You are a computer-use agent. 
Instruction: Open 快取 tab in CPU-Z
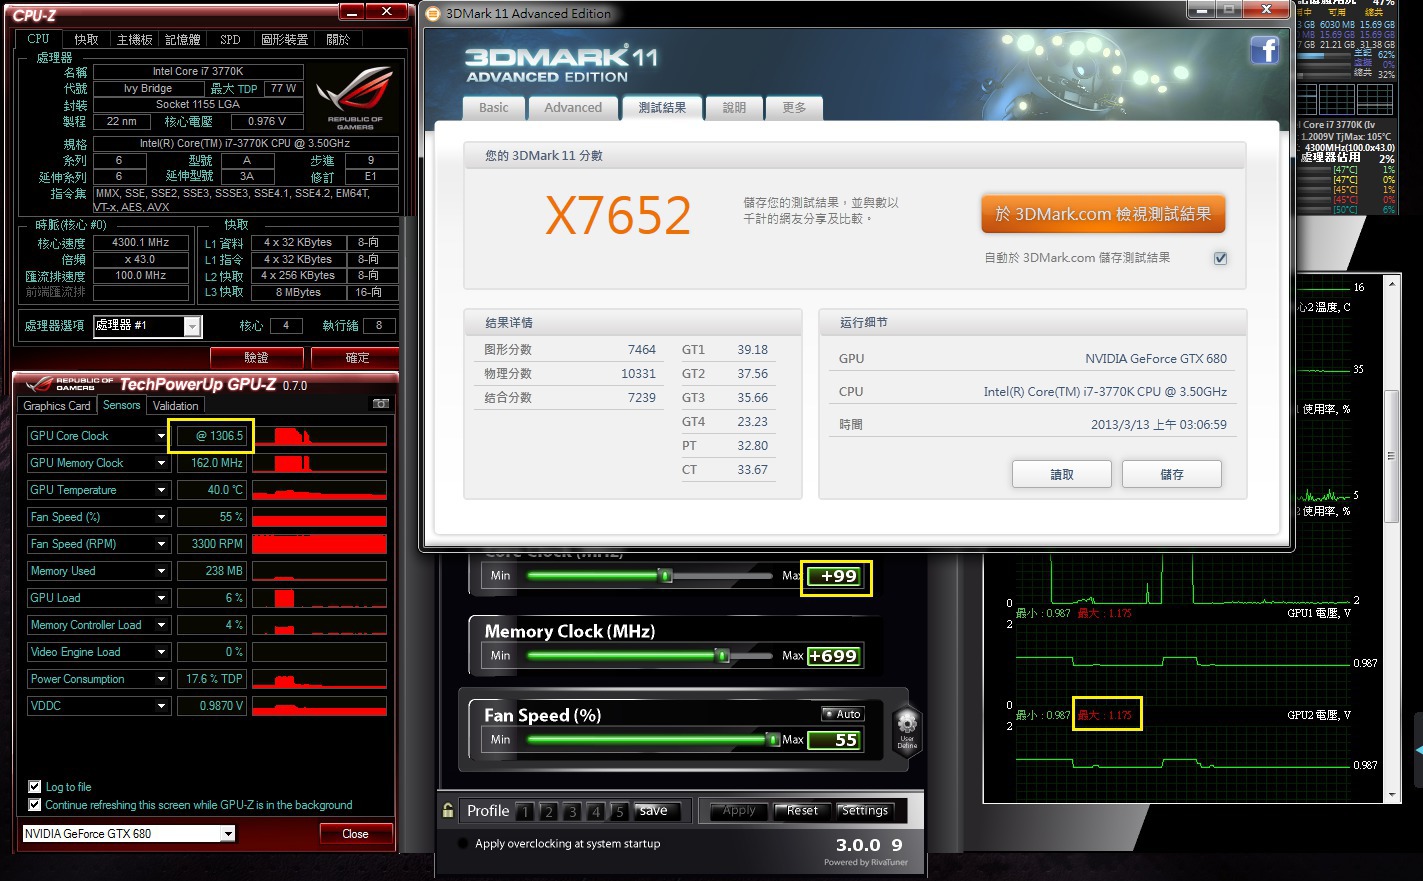pyautogui.click(x=86, y=40)
